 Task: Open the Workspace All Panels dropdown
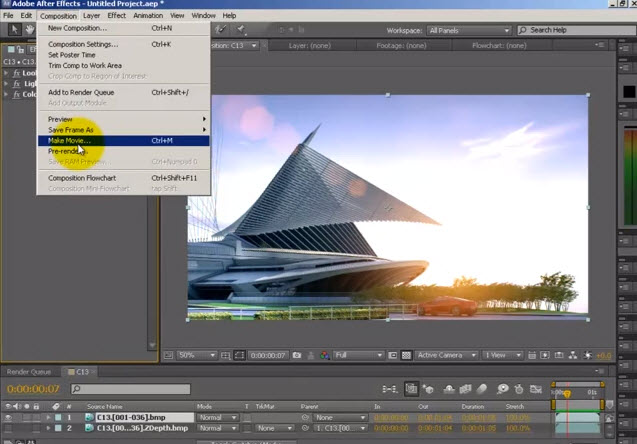(468, 30)
